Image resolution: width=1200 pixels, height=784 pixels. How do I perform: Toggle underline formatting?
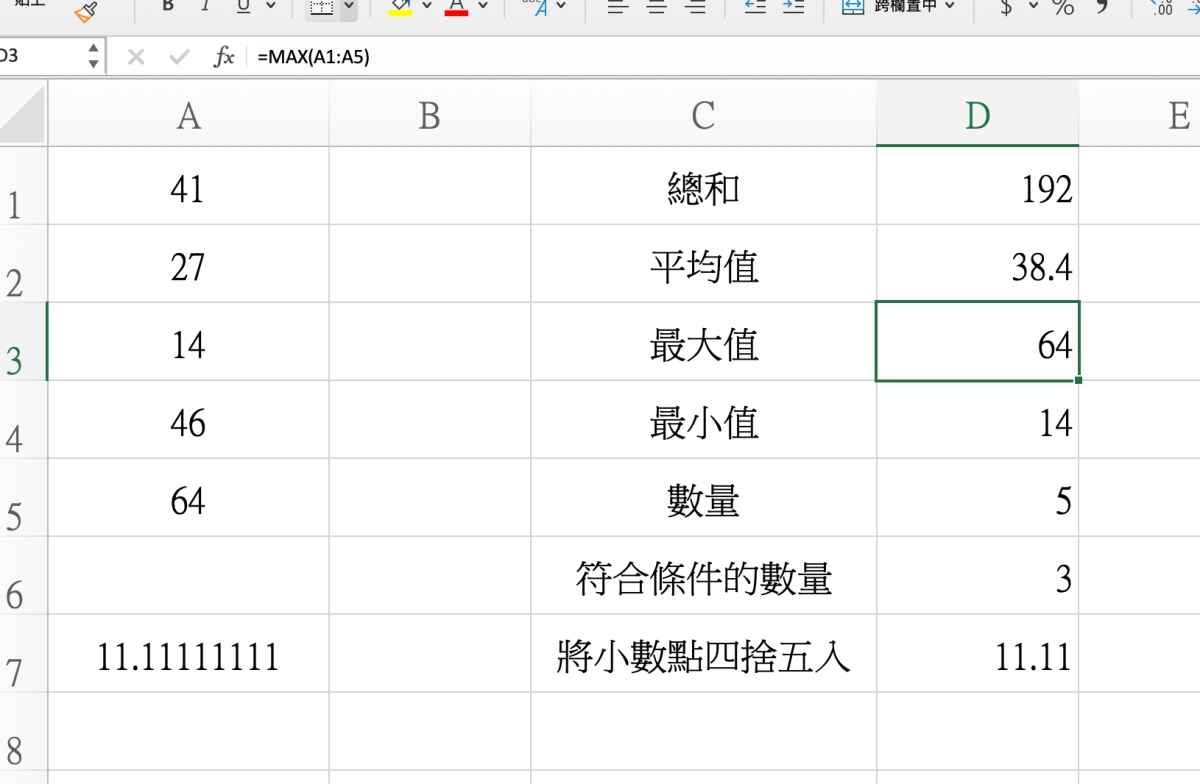tap(243, 7)
